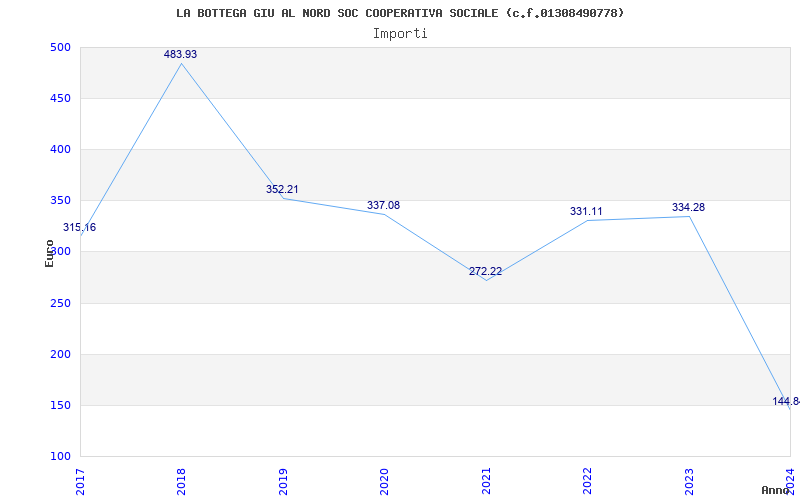Select the 483.93 data label
800x500 pixels.
[x=180, y=54]
